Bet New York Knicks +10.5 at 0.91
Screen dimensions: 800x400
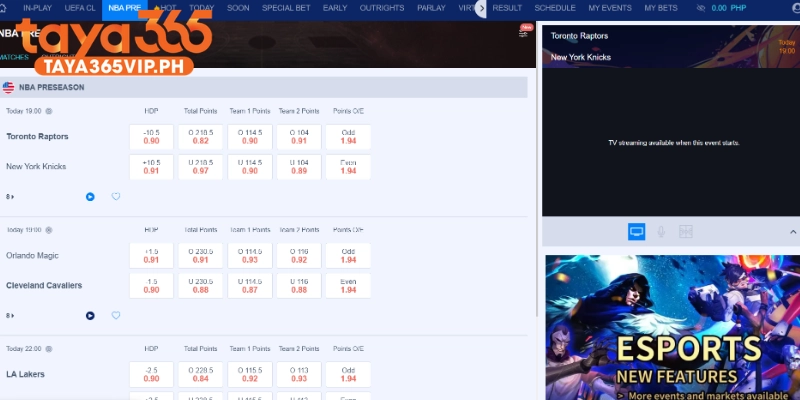[152, 167]
